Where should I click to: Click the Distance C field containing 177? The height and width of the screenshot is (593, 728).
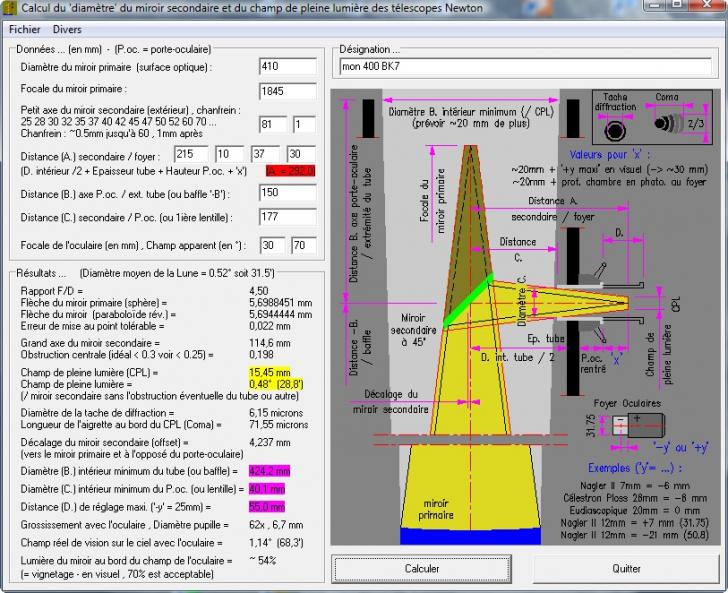288,217
